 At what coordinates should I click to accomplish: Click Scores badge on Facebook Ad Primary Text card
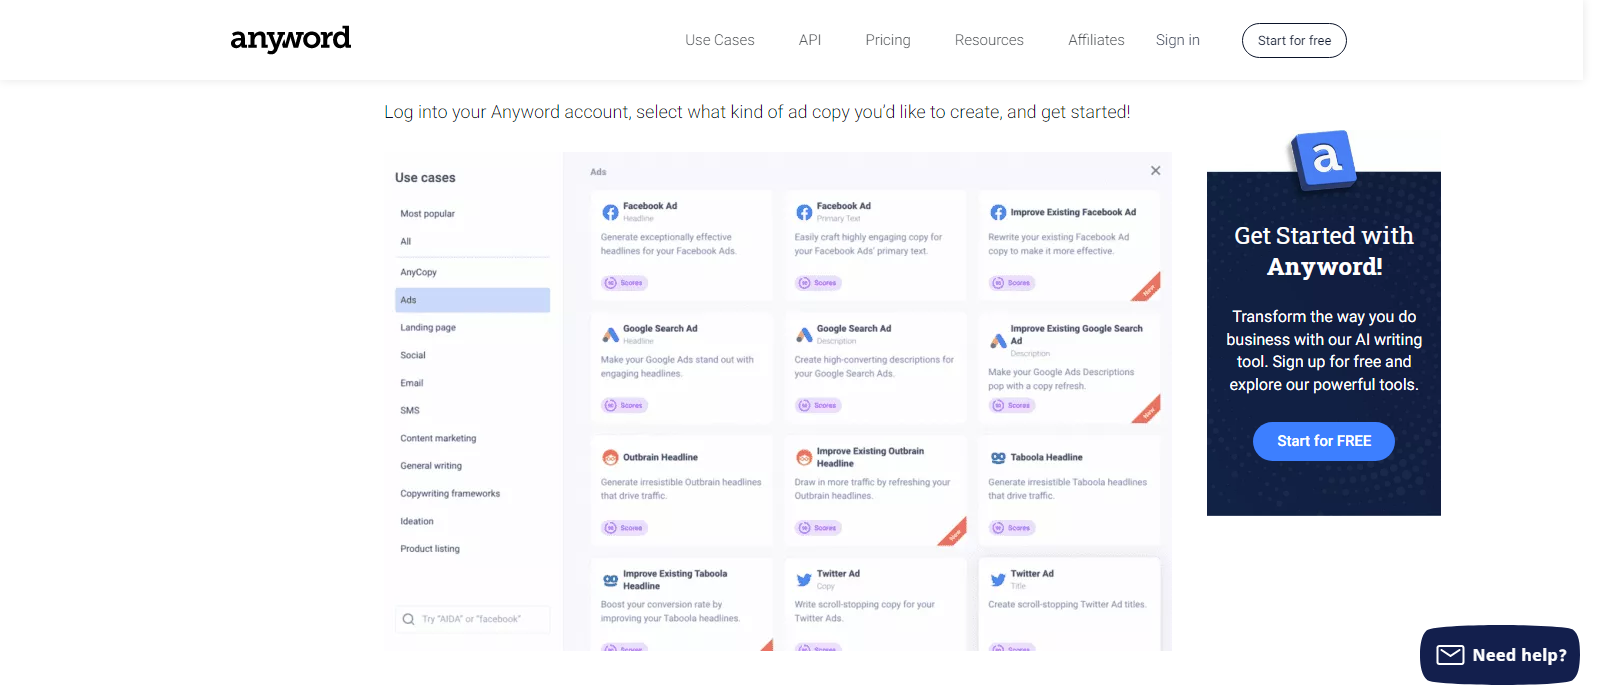click(819, 283)
